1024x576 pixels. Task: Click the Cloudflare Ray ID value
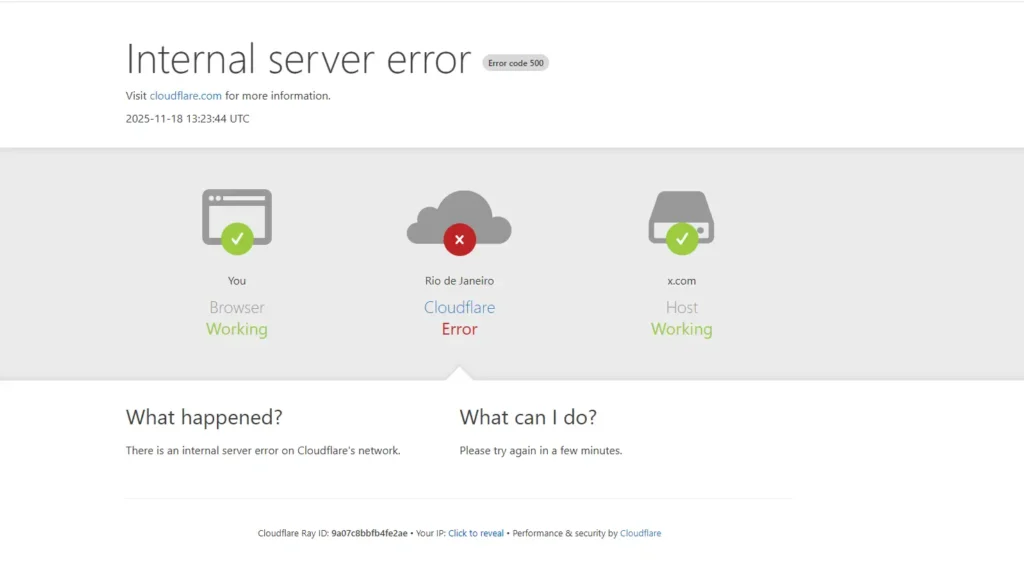[x=369, y=533]
